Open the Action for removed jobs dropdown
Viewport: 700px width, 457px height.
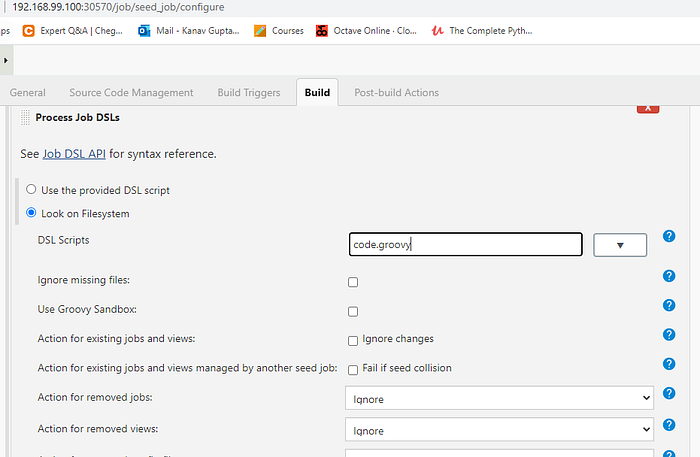(x=499, y=399)
